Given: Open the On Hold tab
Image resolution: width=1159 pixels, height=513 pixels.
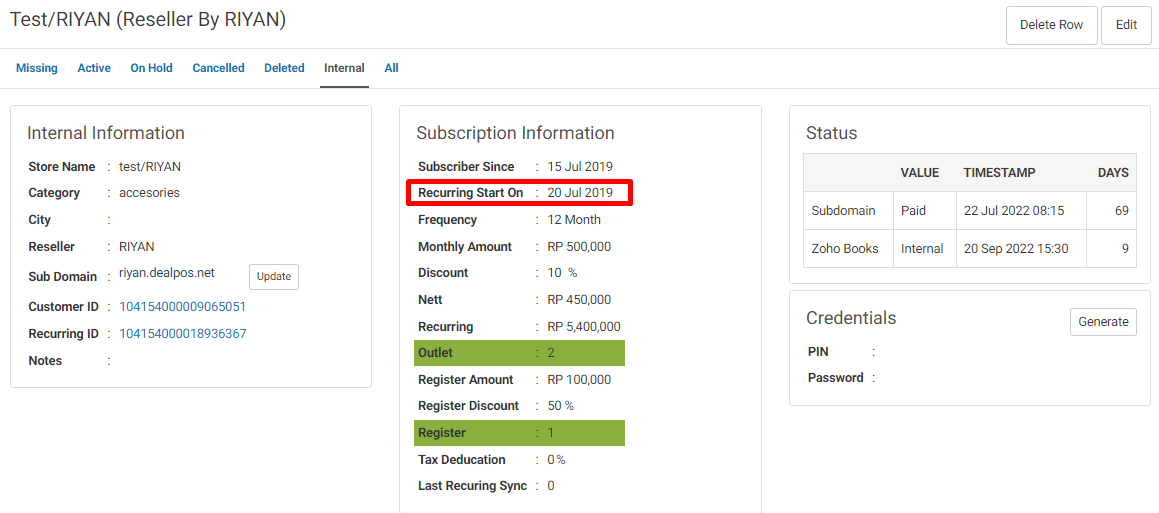Looking at the screenshot, I should coord(152,68).
